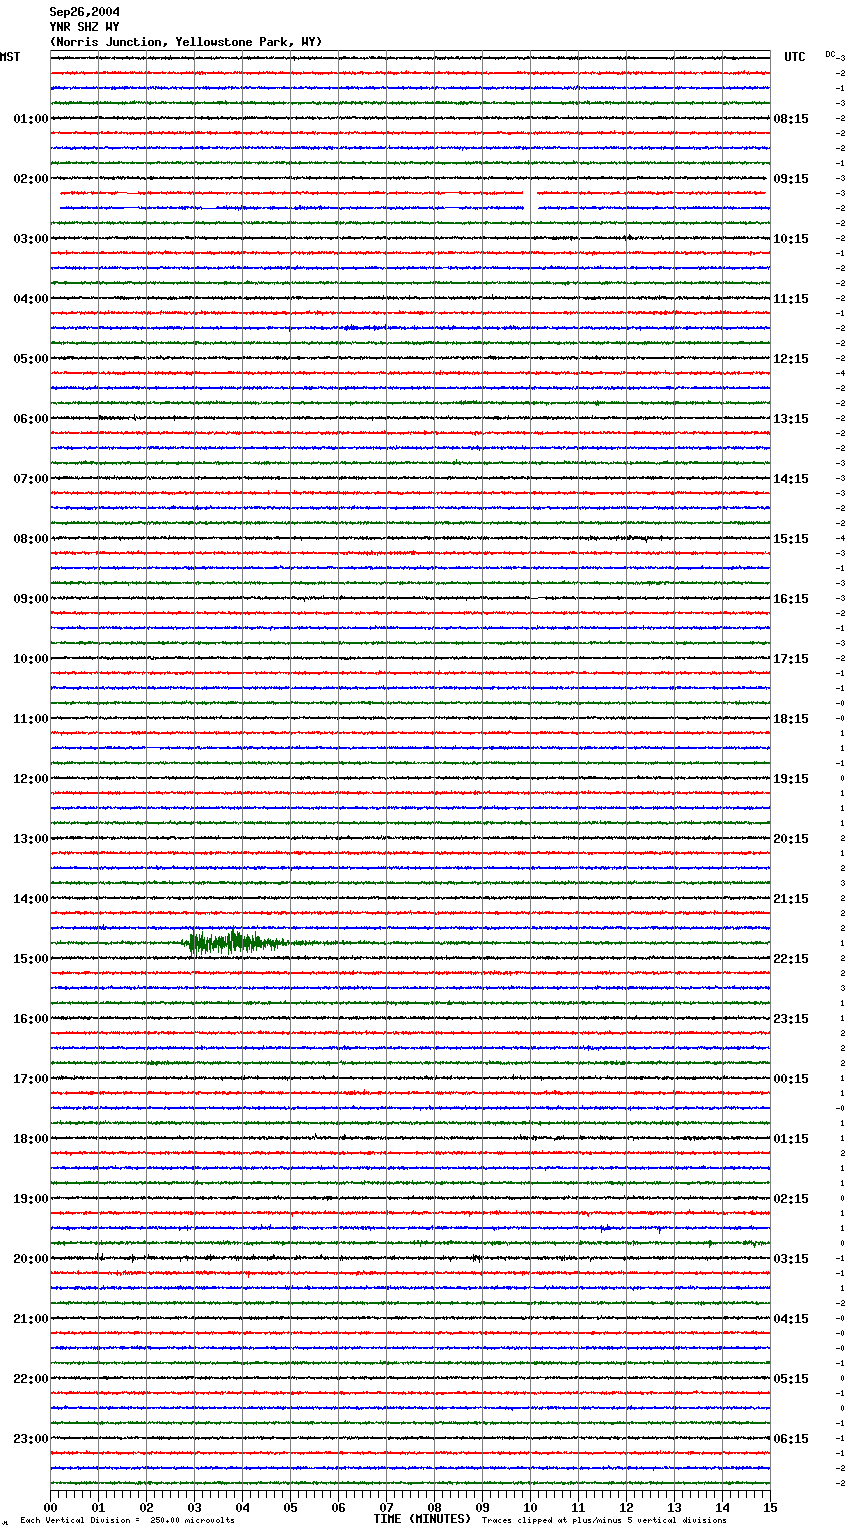Click the 12:15 UTC time label

791,359
